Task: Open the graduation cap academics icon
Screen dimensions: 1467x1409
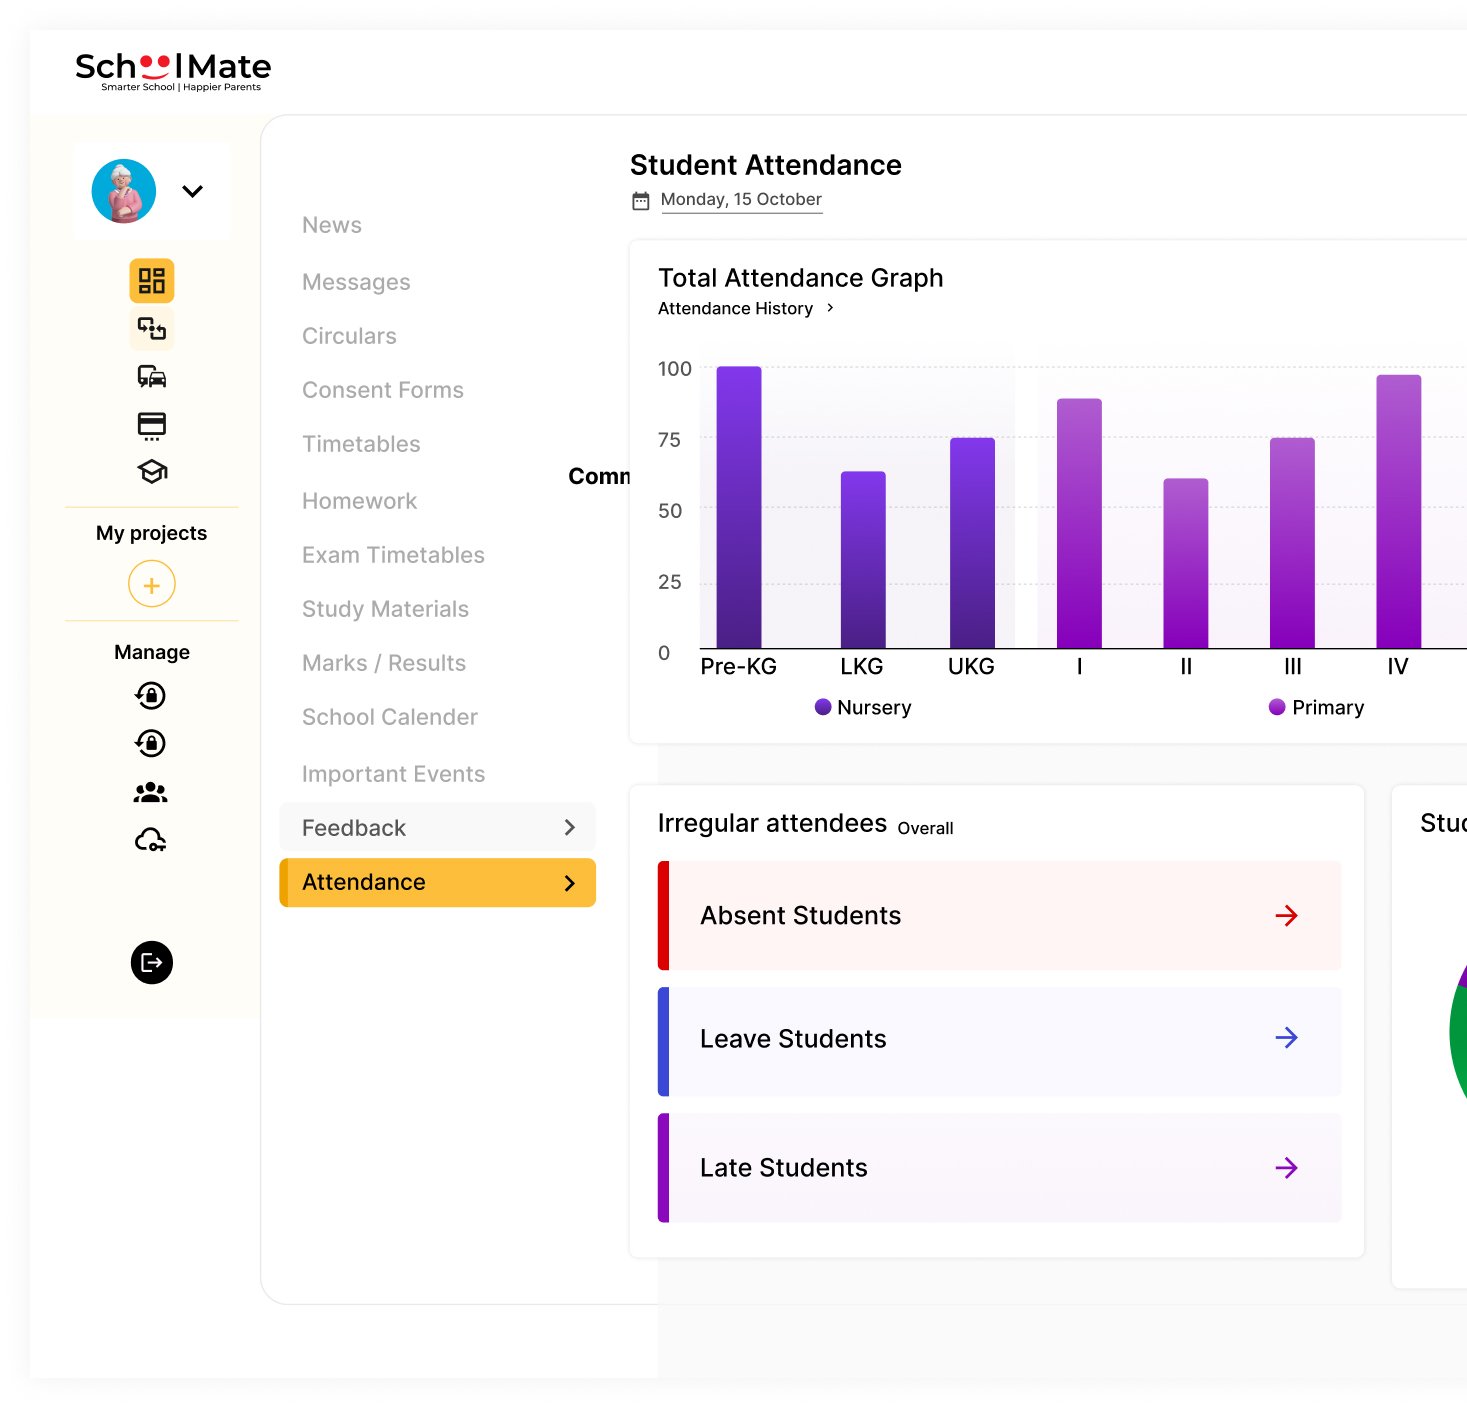Action: [152, 472]
